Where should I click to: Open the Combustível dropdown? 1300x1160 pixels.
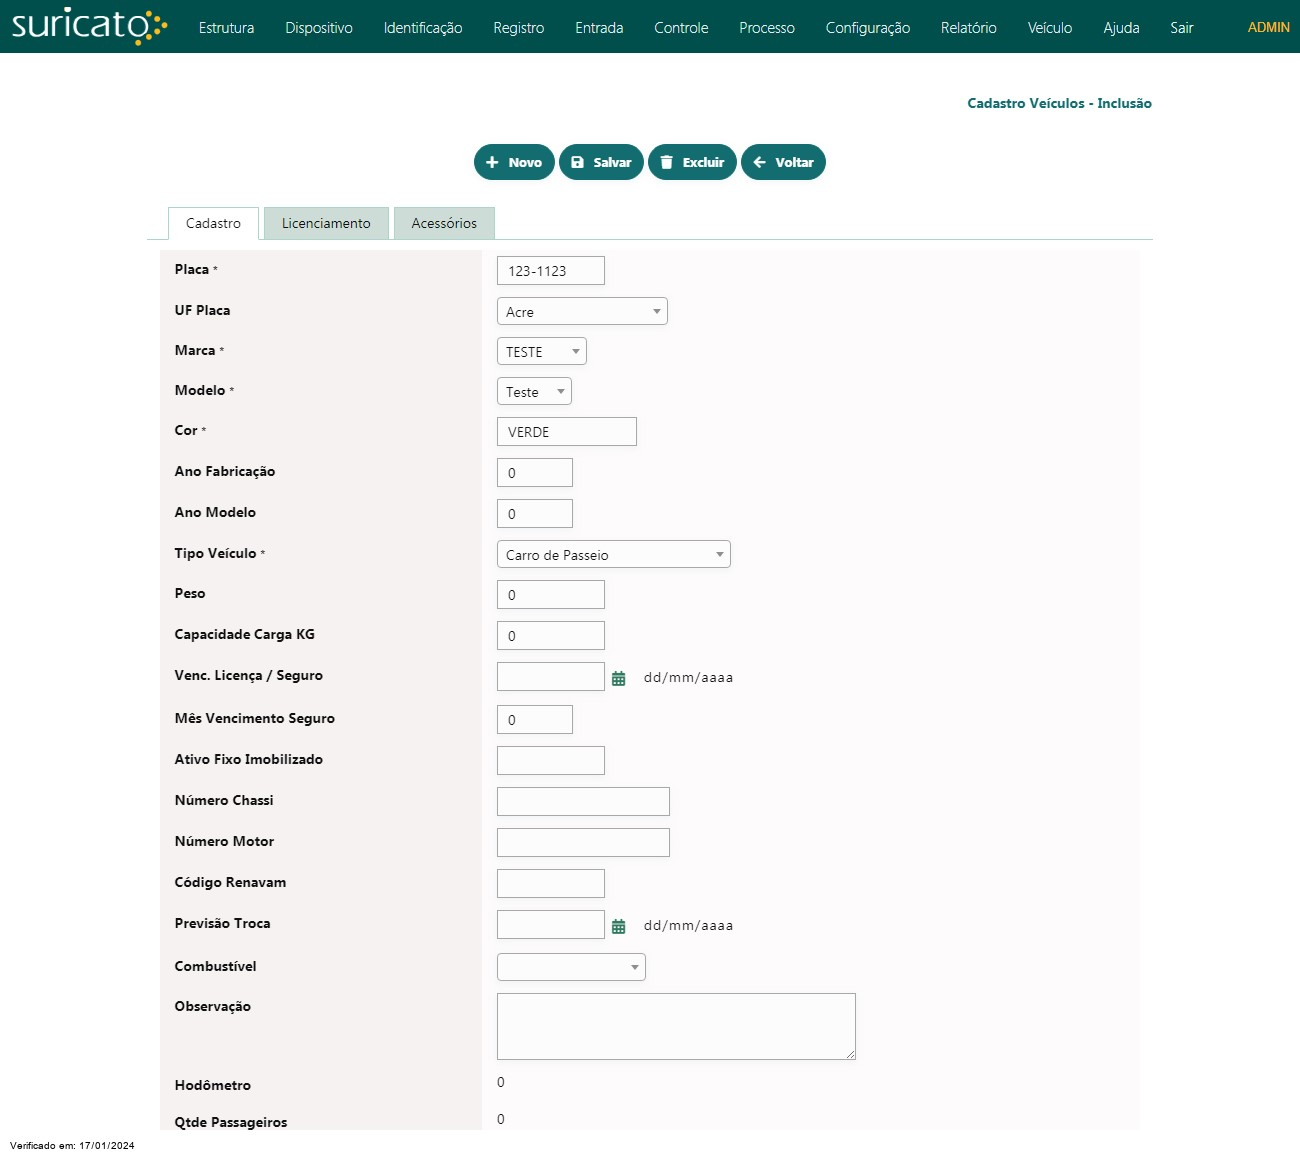coord(571,967)
